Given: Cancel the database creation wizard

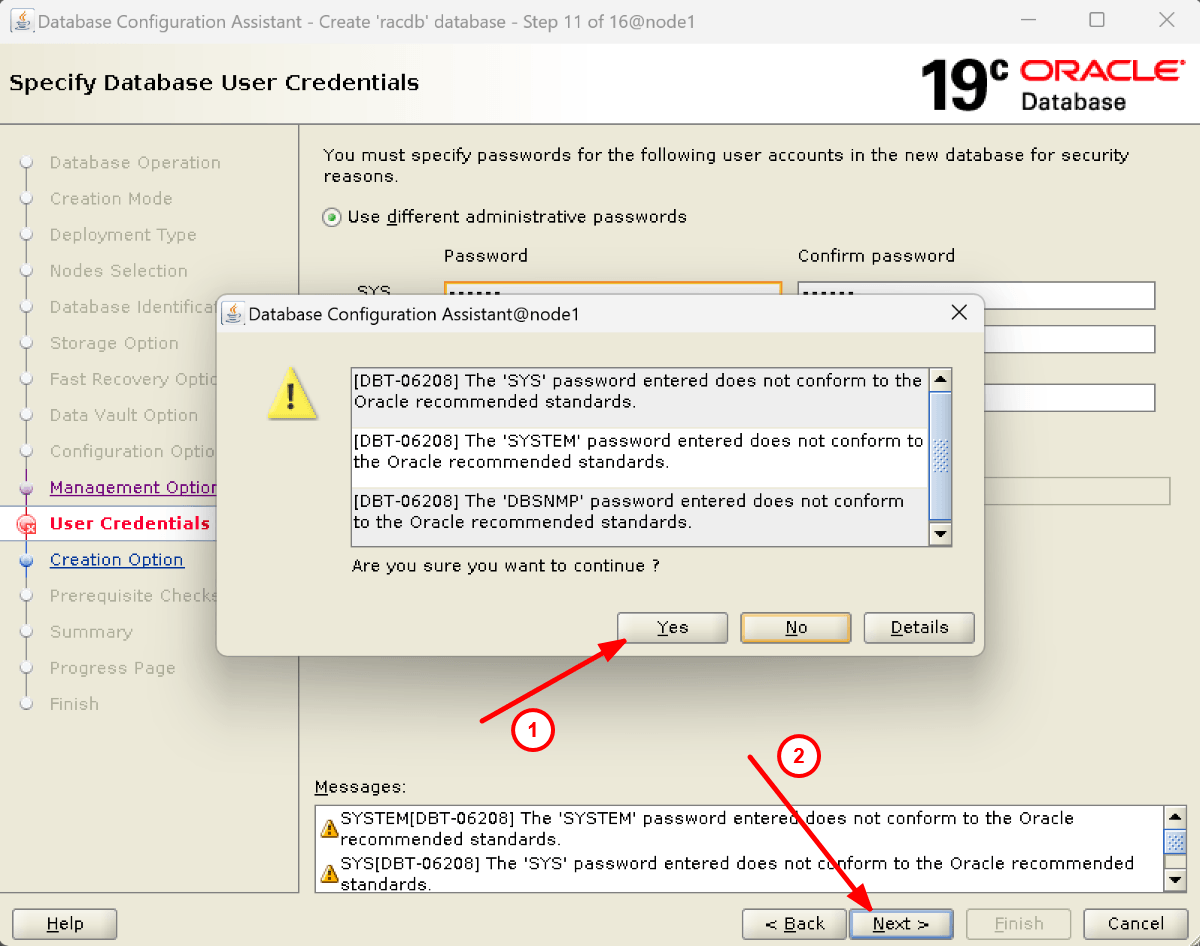Looking at the screenshot, I should [x=1135, y=923].
